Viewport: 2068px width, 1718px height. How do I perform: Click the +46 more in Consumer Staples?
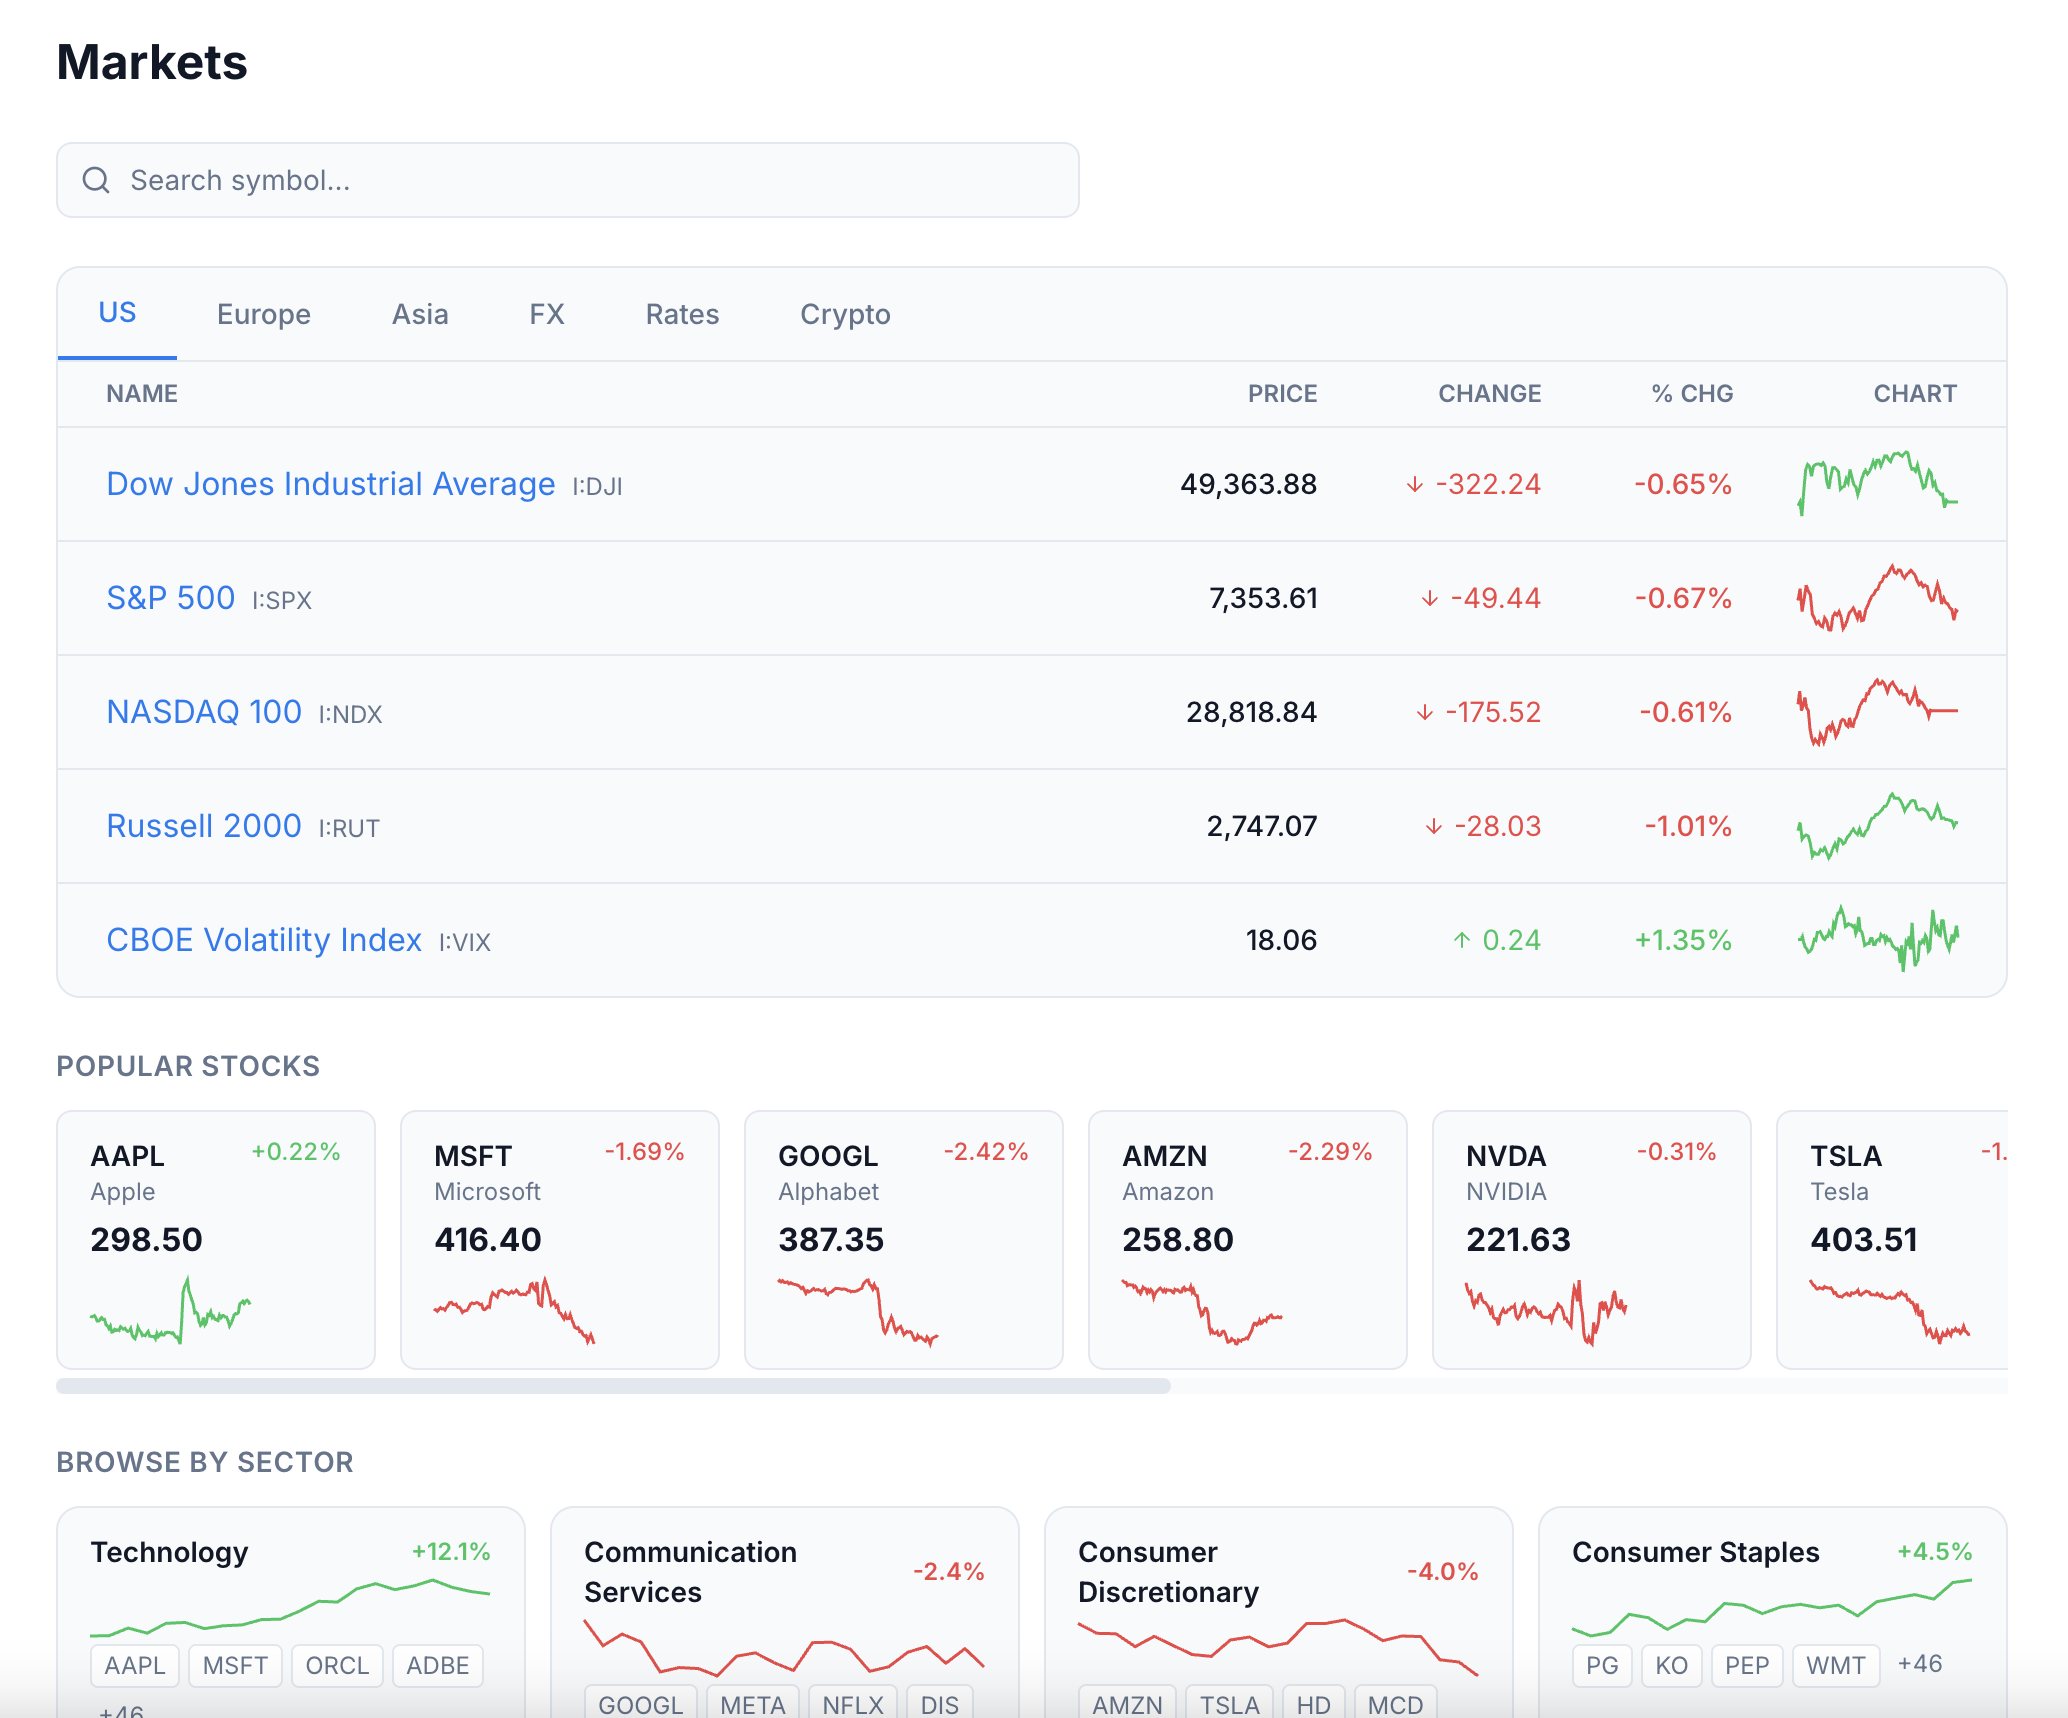point(1919,1664)
